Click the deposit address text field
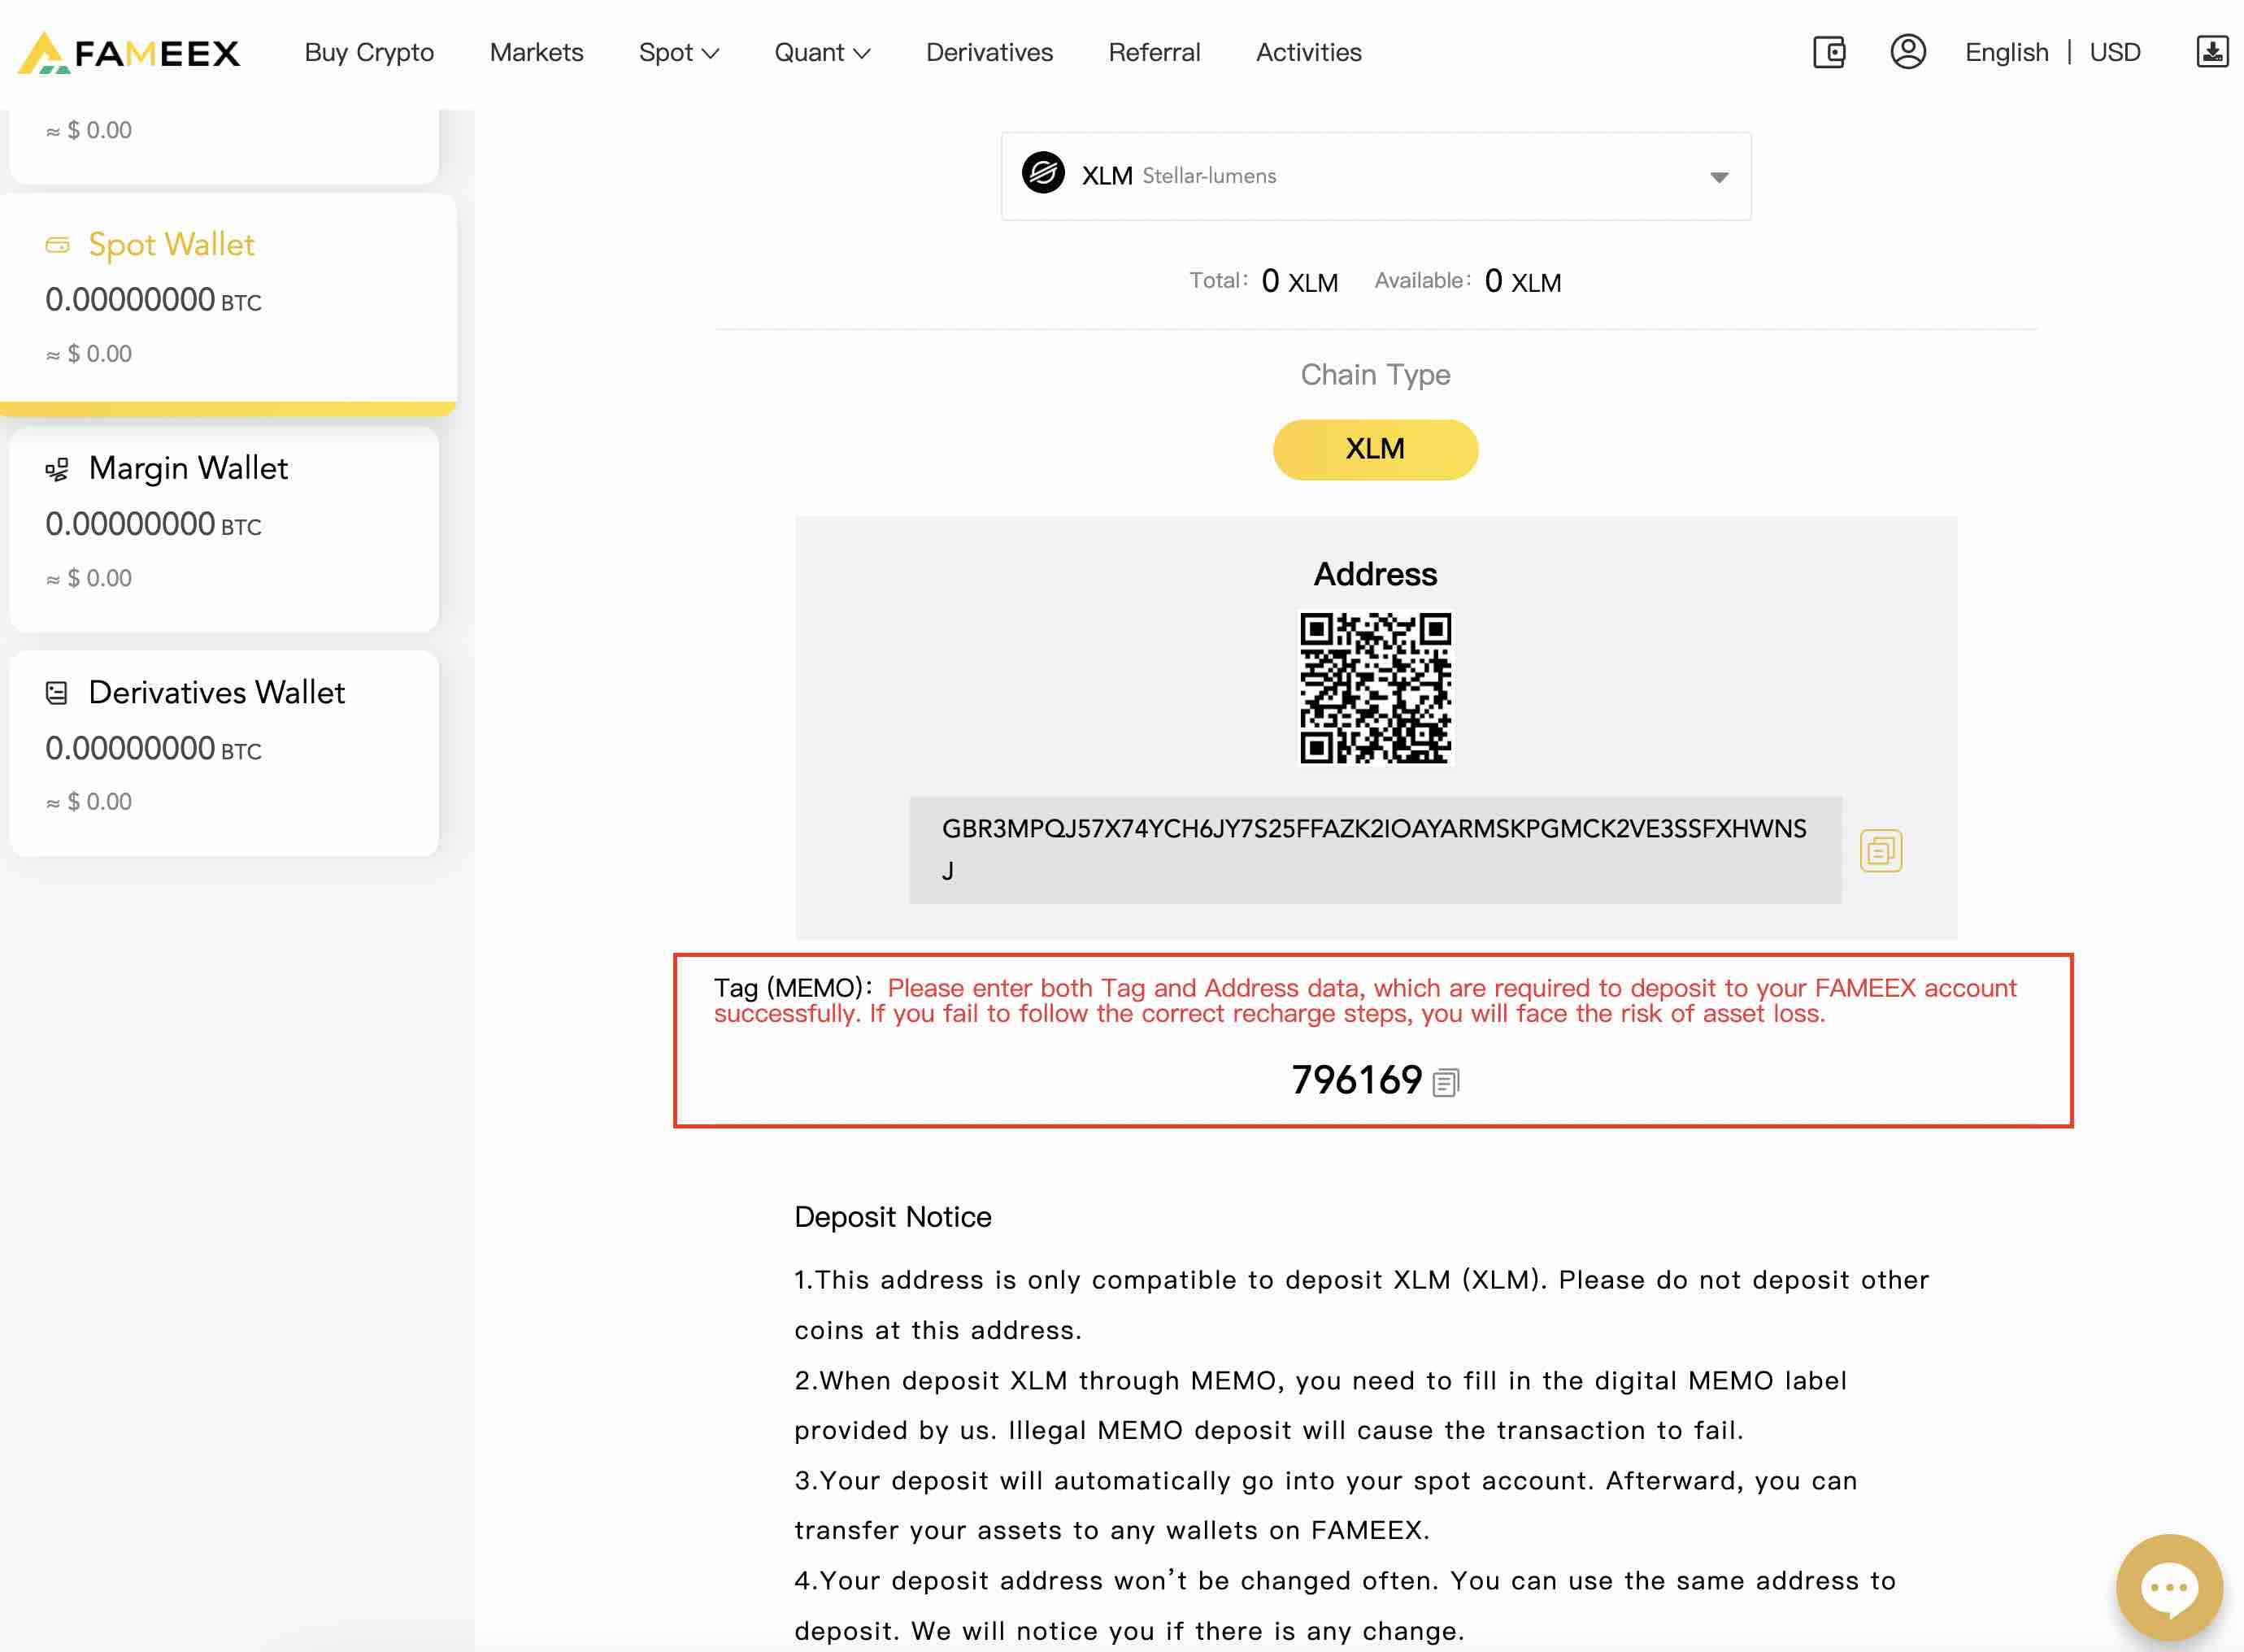 pyautogui.click(x=1375, y=850)
